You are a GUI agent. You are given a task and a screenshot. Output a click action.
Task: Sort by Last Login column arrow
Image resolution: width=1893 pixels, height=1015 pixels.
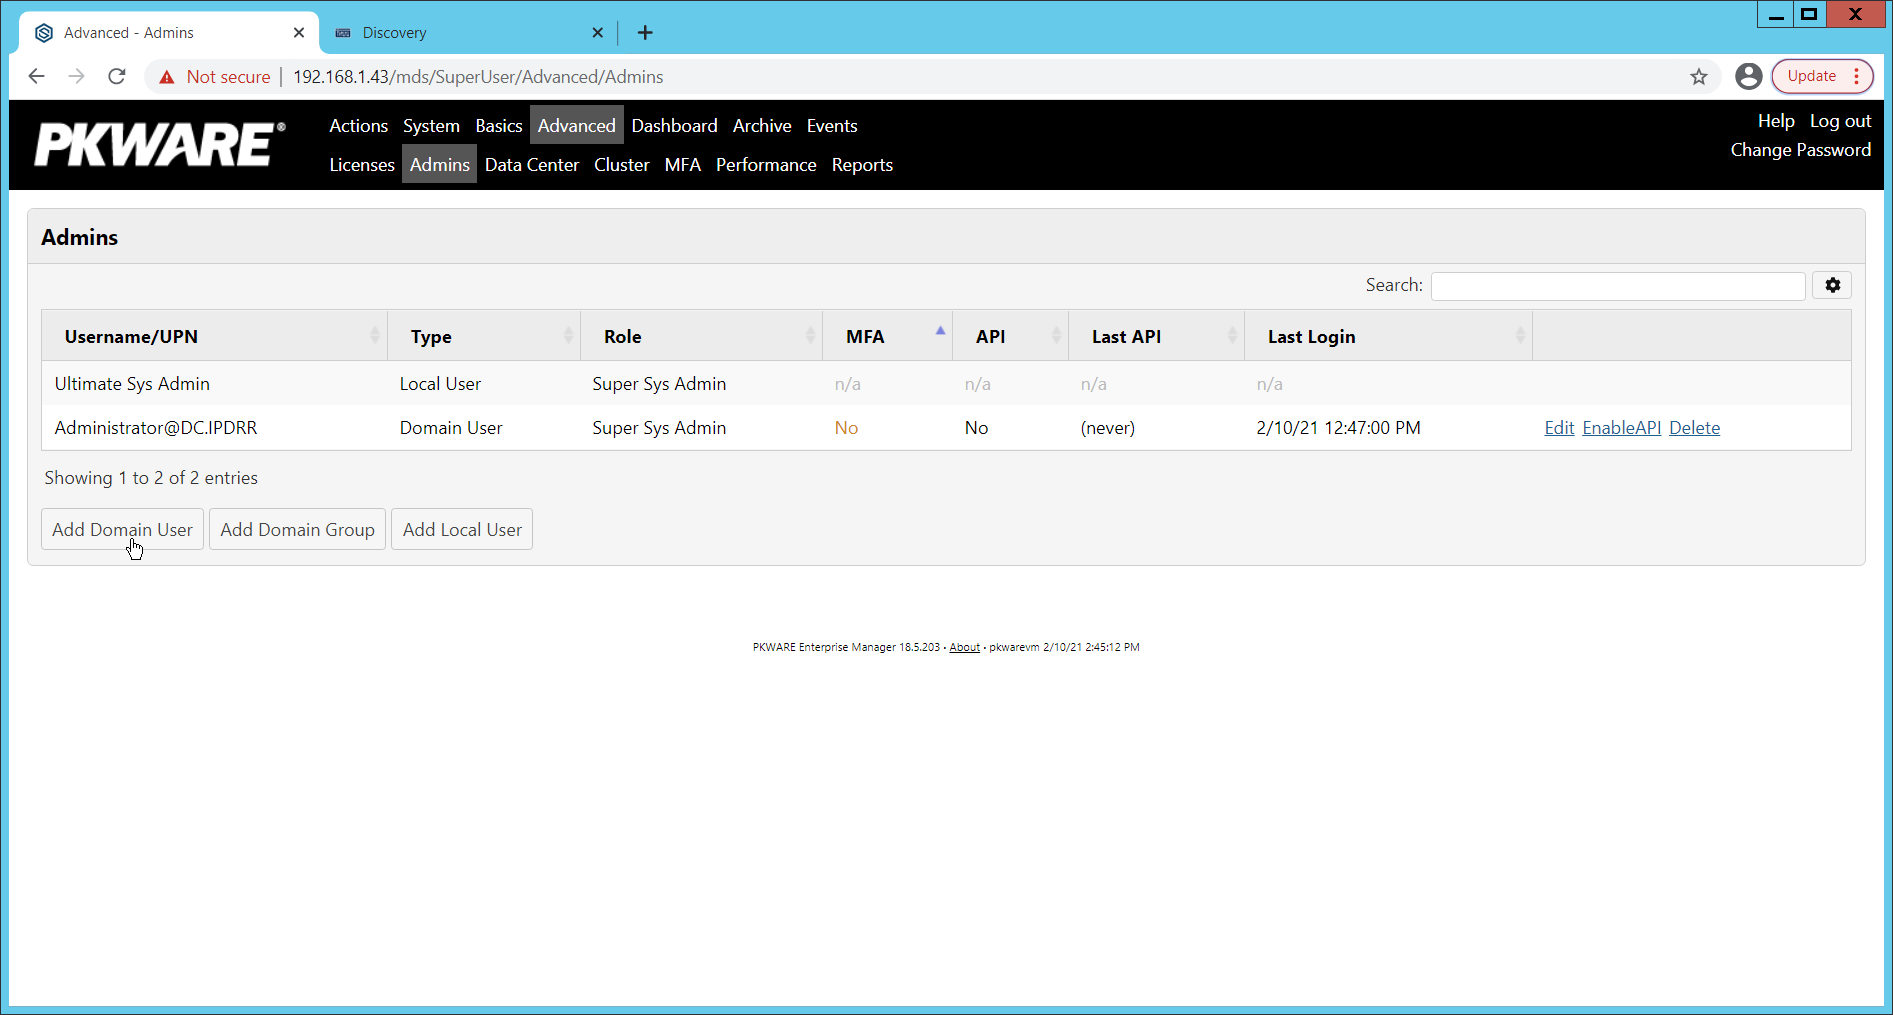click(x=1521, y=335)
